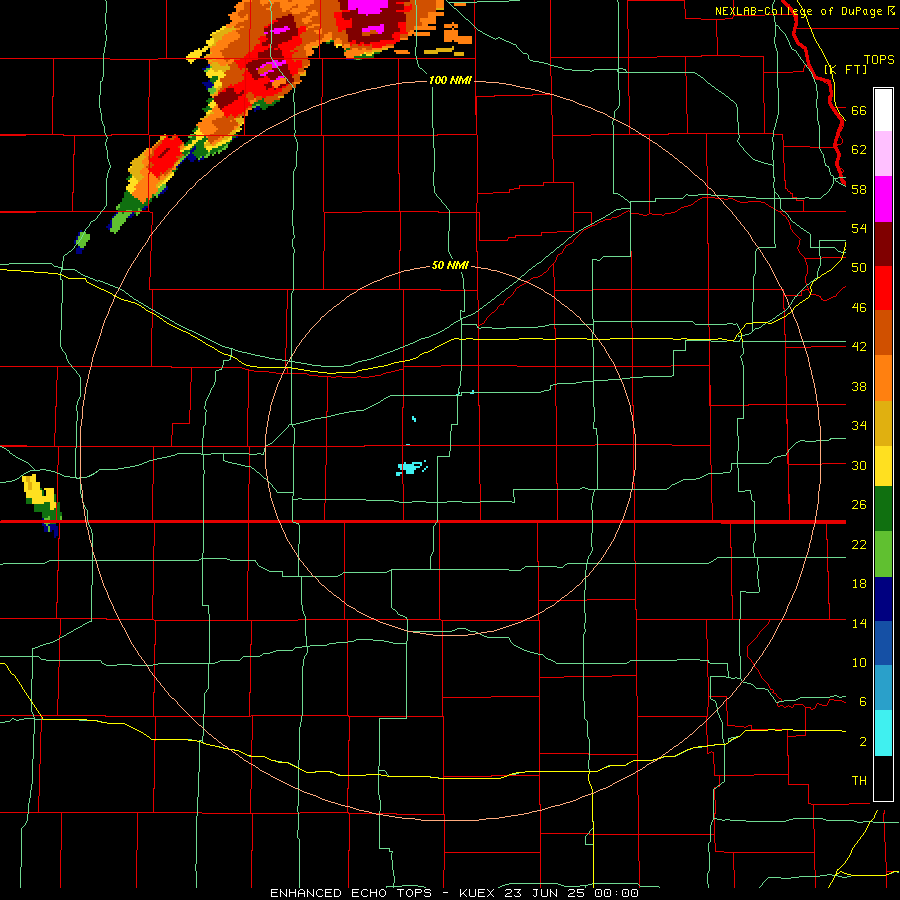This screenshot has height=900, width=900.
Task: Click the 14 legend value
Action: 859,623
